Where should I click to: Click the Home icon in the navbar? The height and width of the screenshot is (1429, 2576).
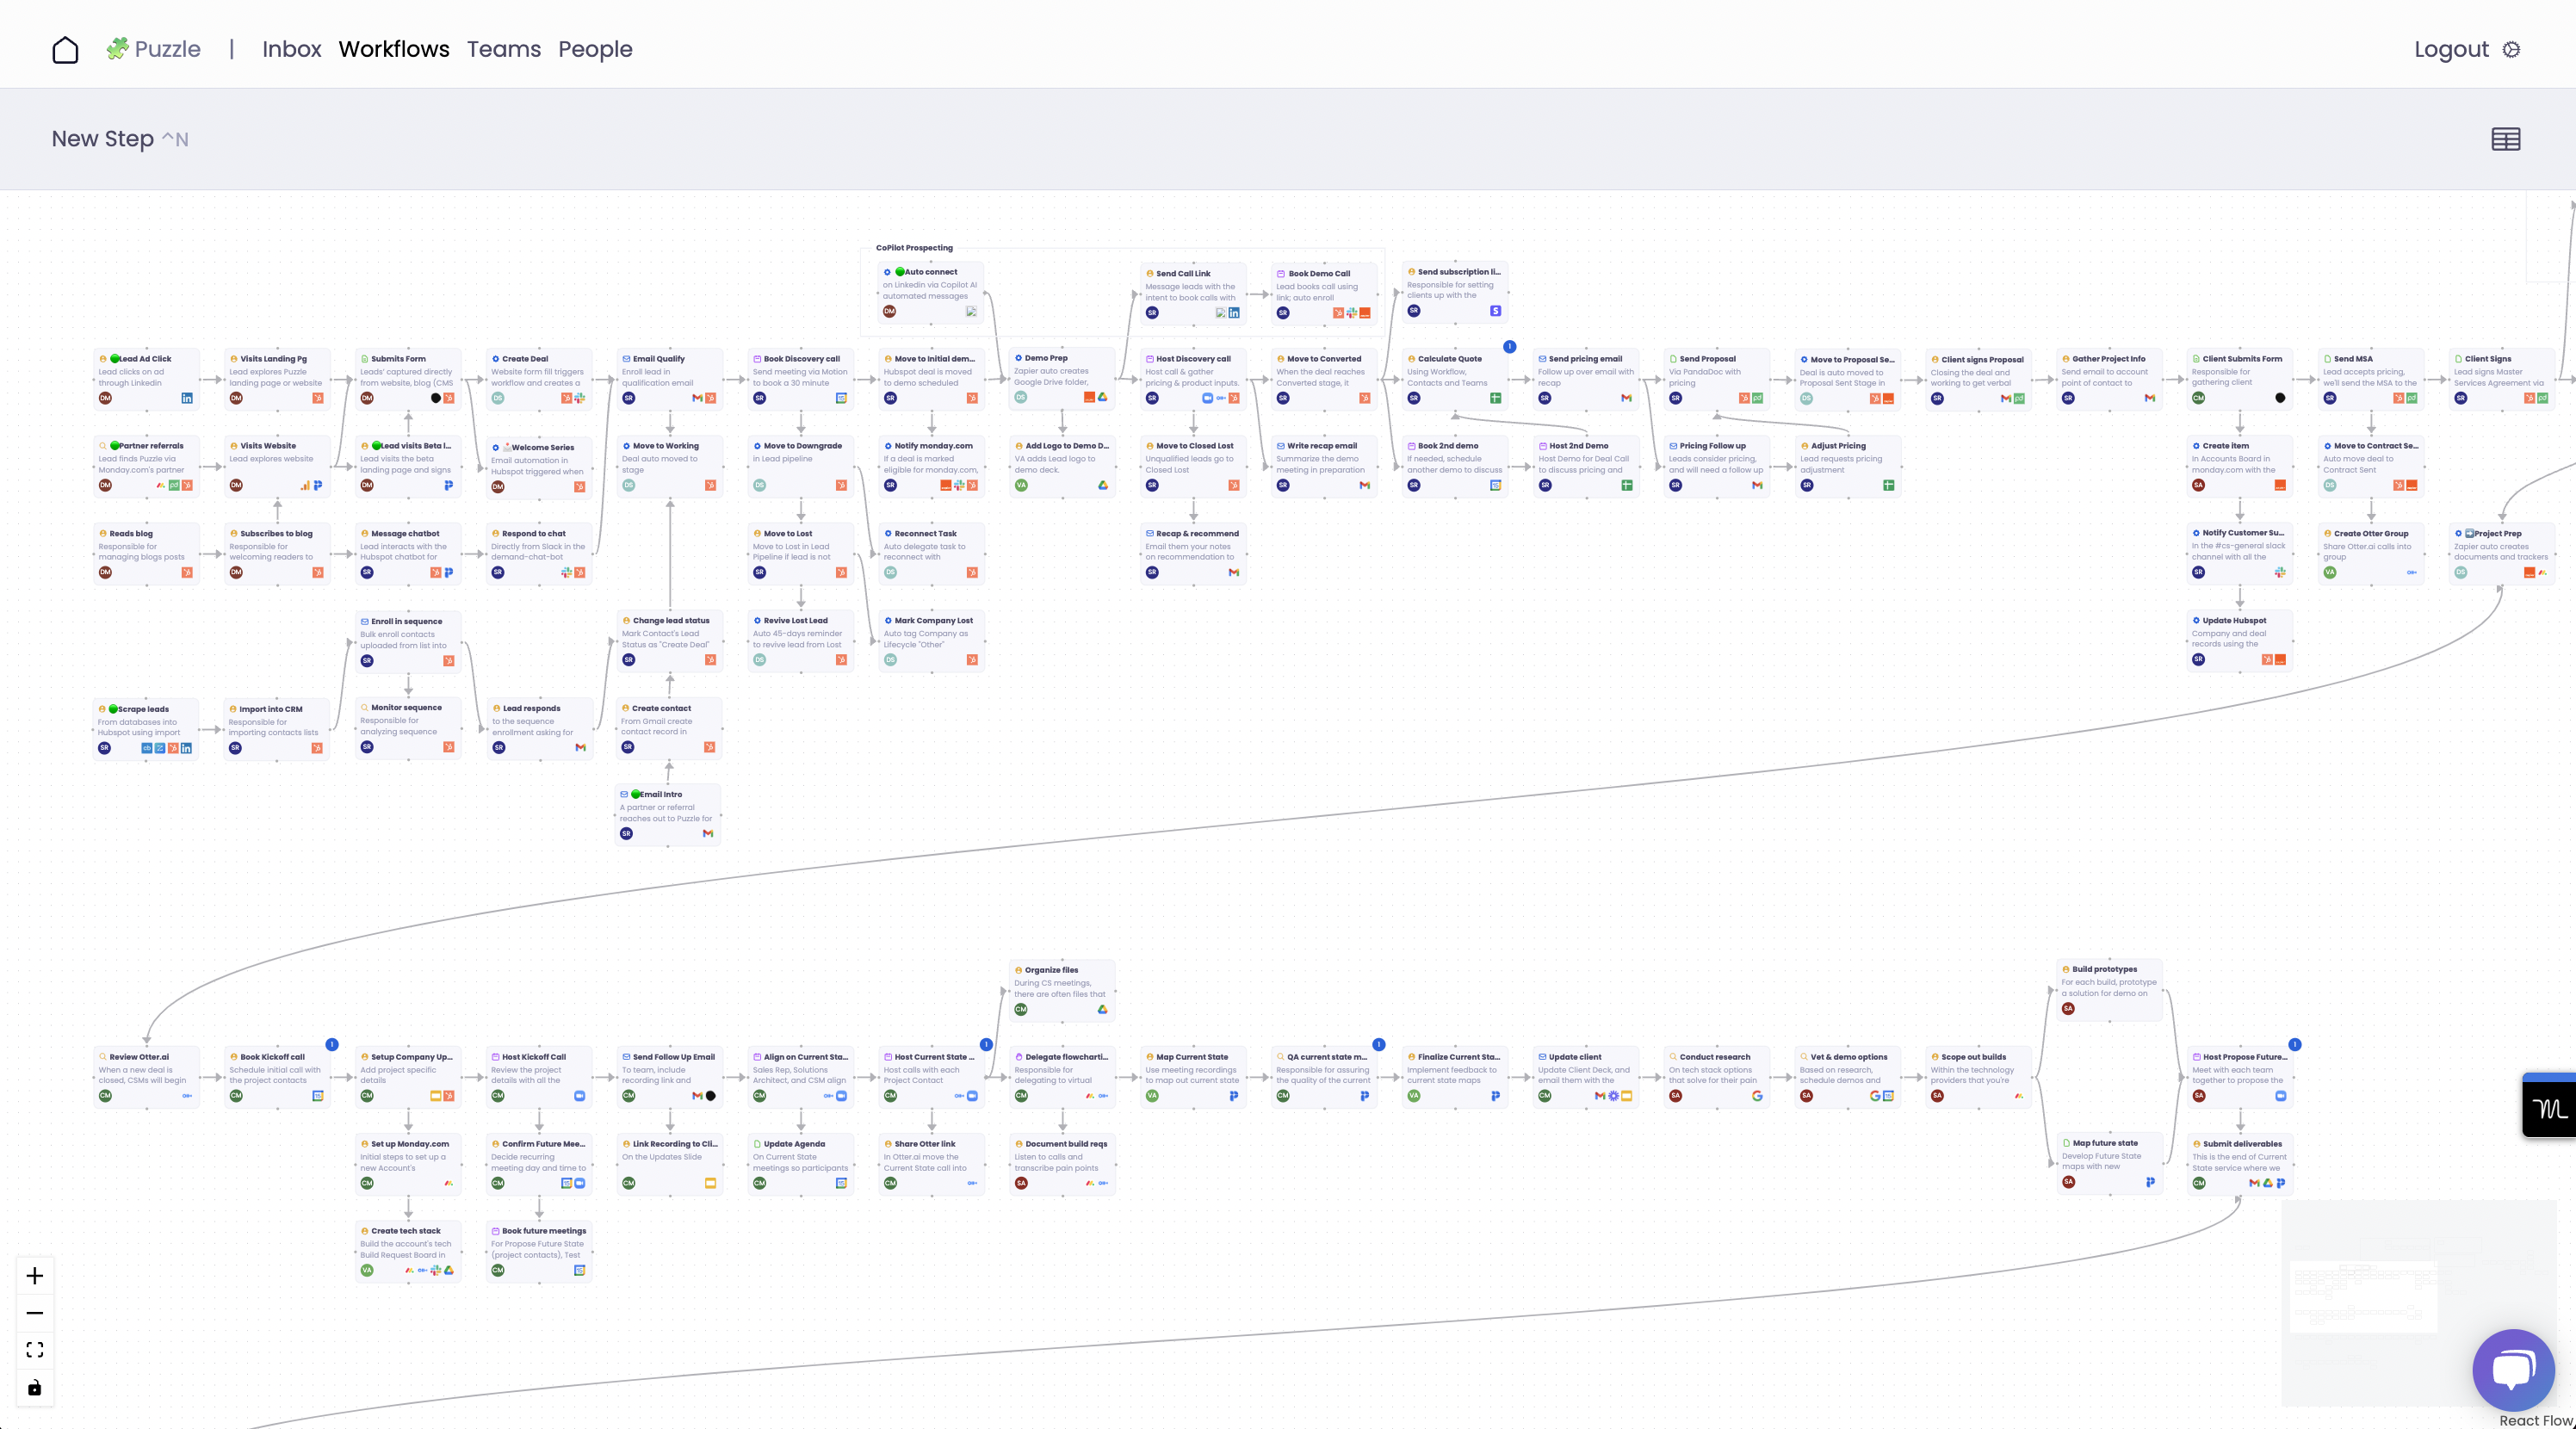(x=65, y=48)
